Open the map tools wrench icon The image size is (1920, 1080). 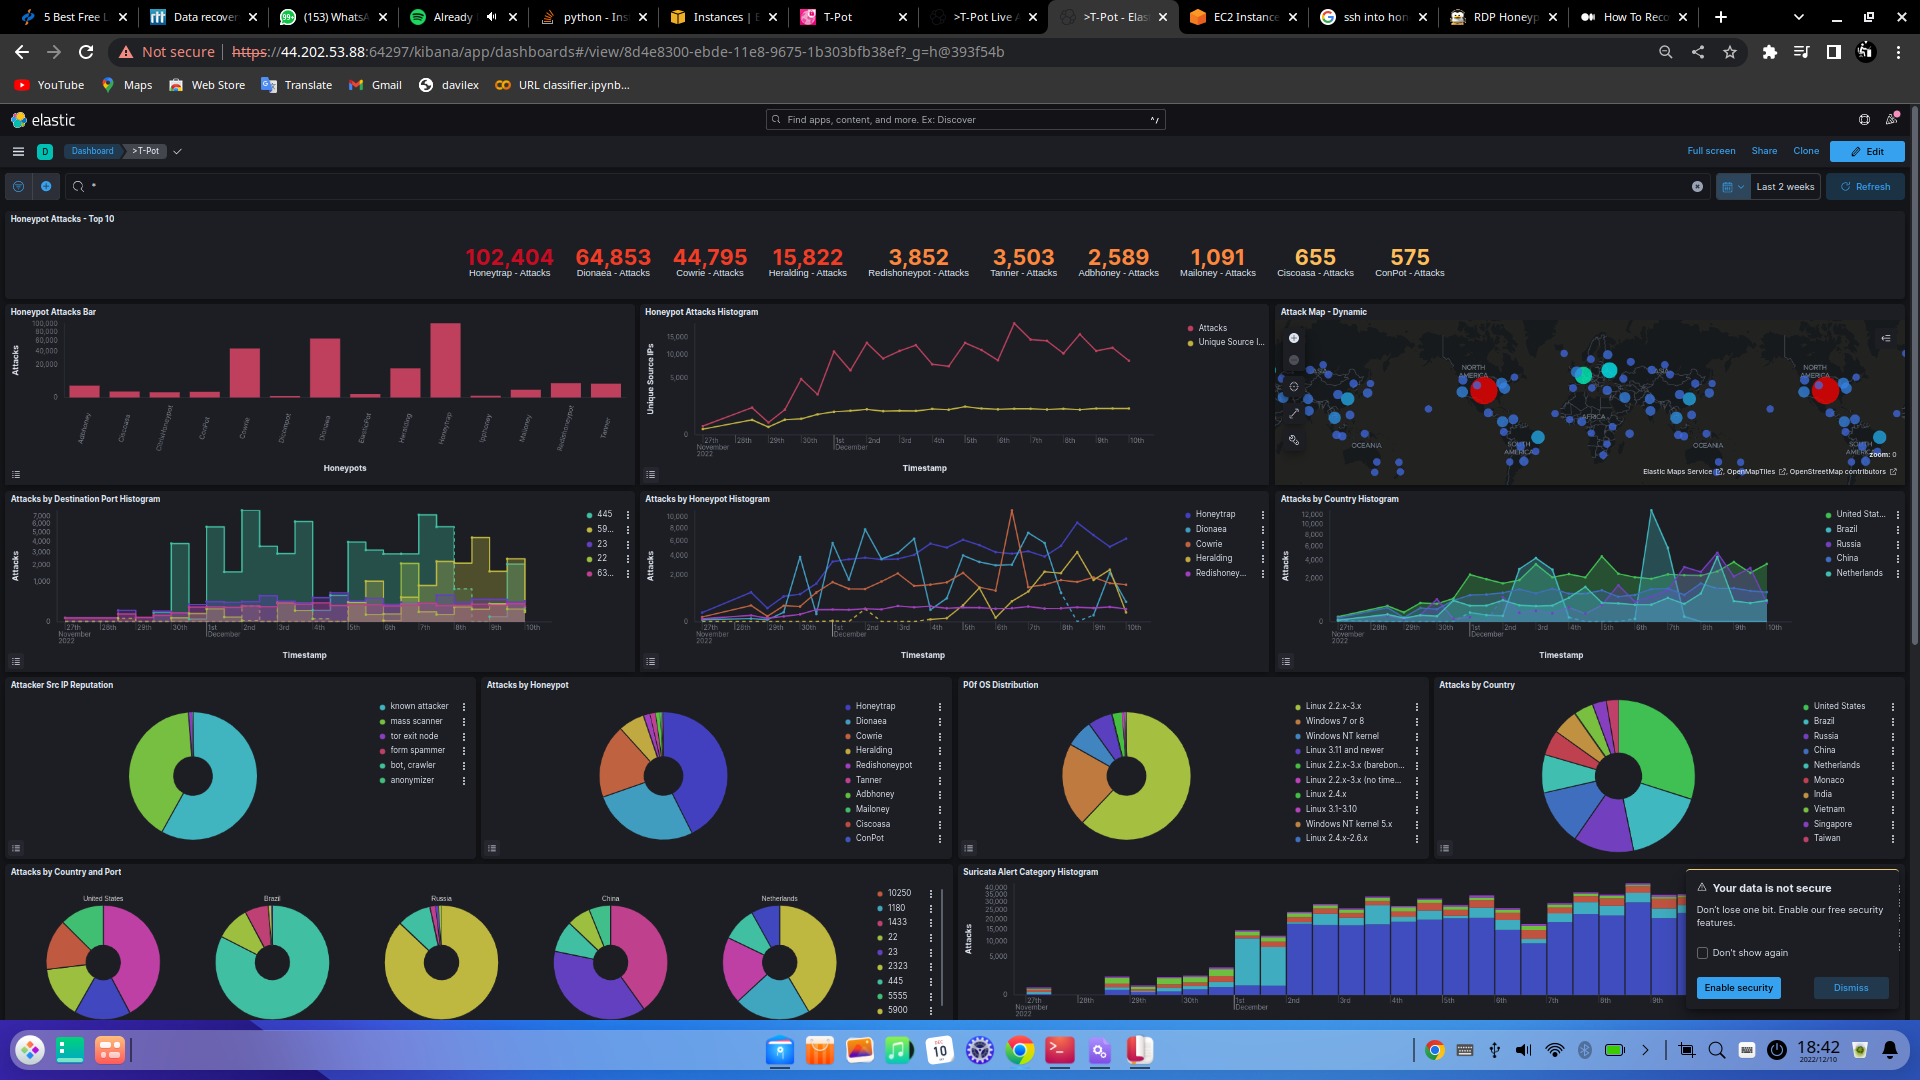tap(1293, 440)
